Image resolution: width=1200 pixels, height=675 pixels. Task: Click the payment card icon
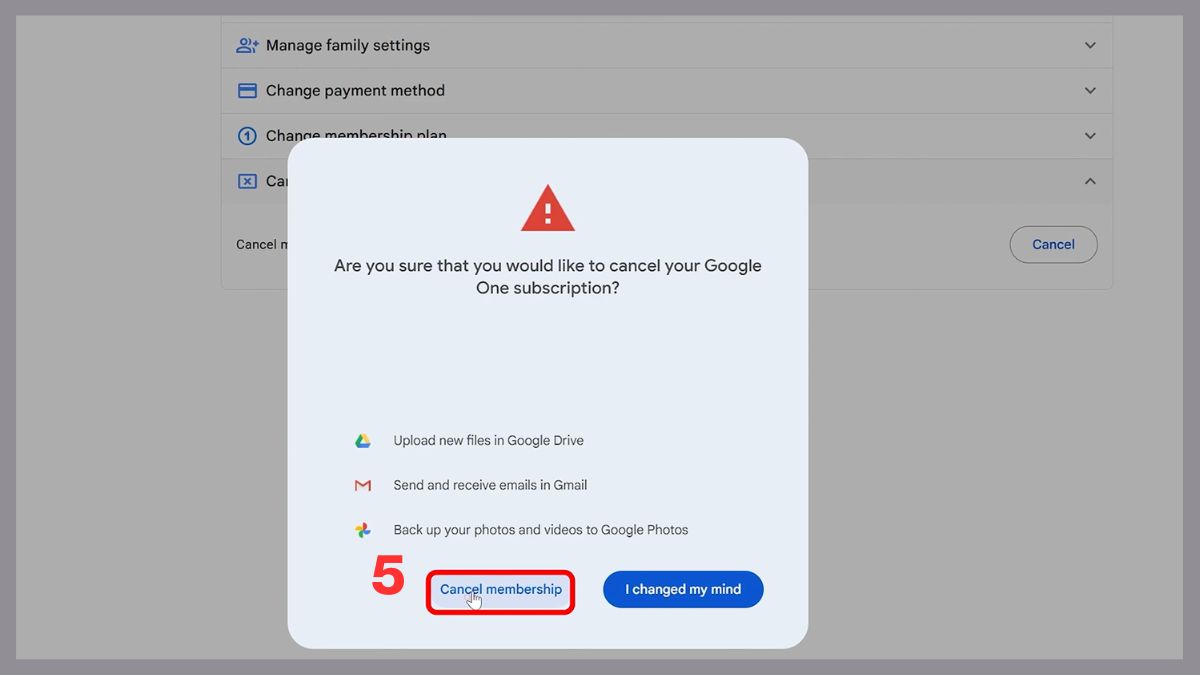pos(247,91)
